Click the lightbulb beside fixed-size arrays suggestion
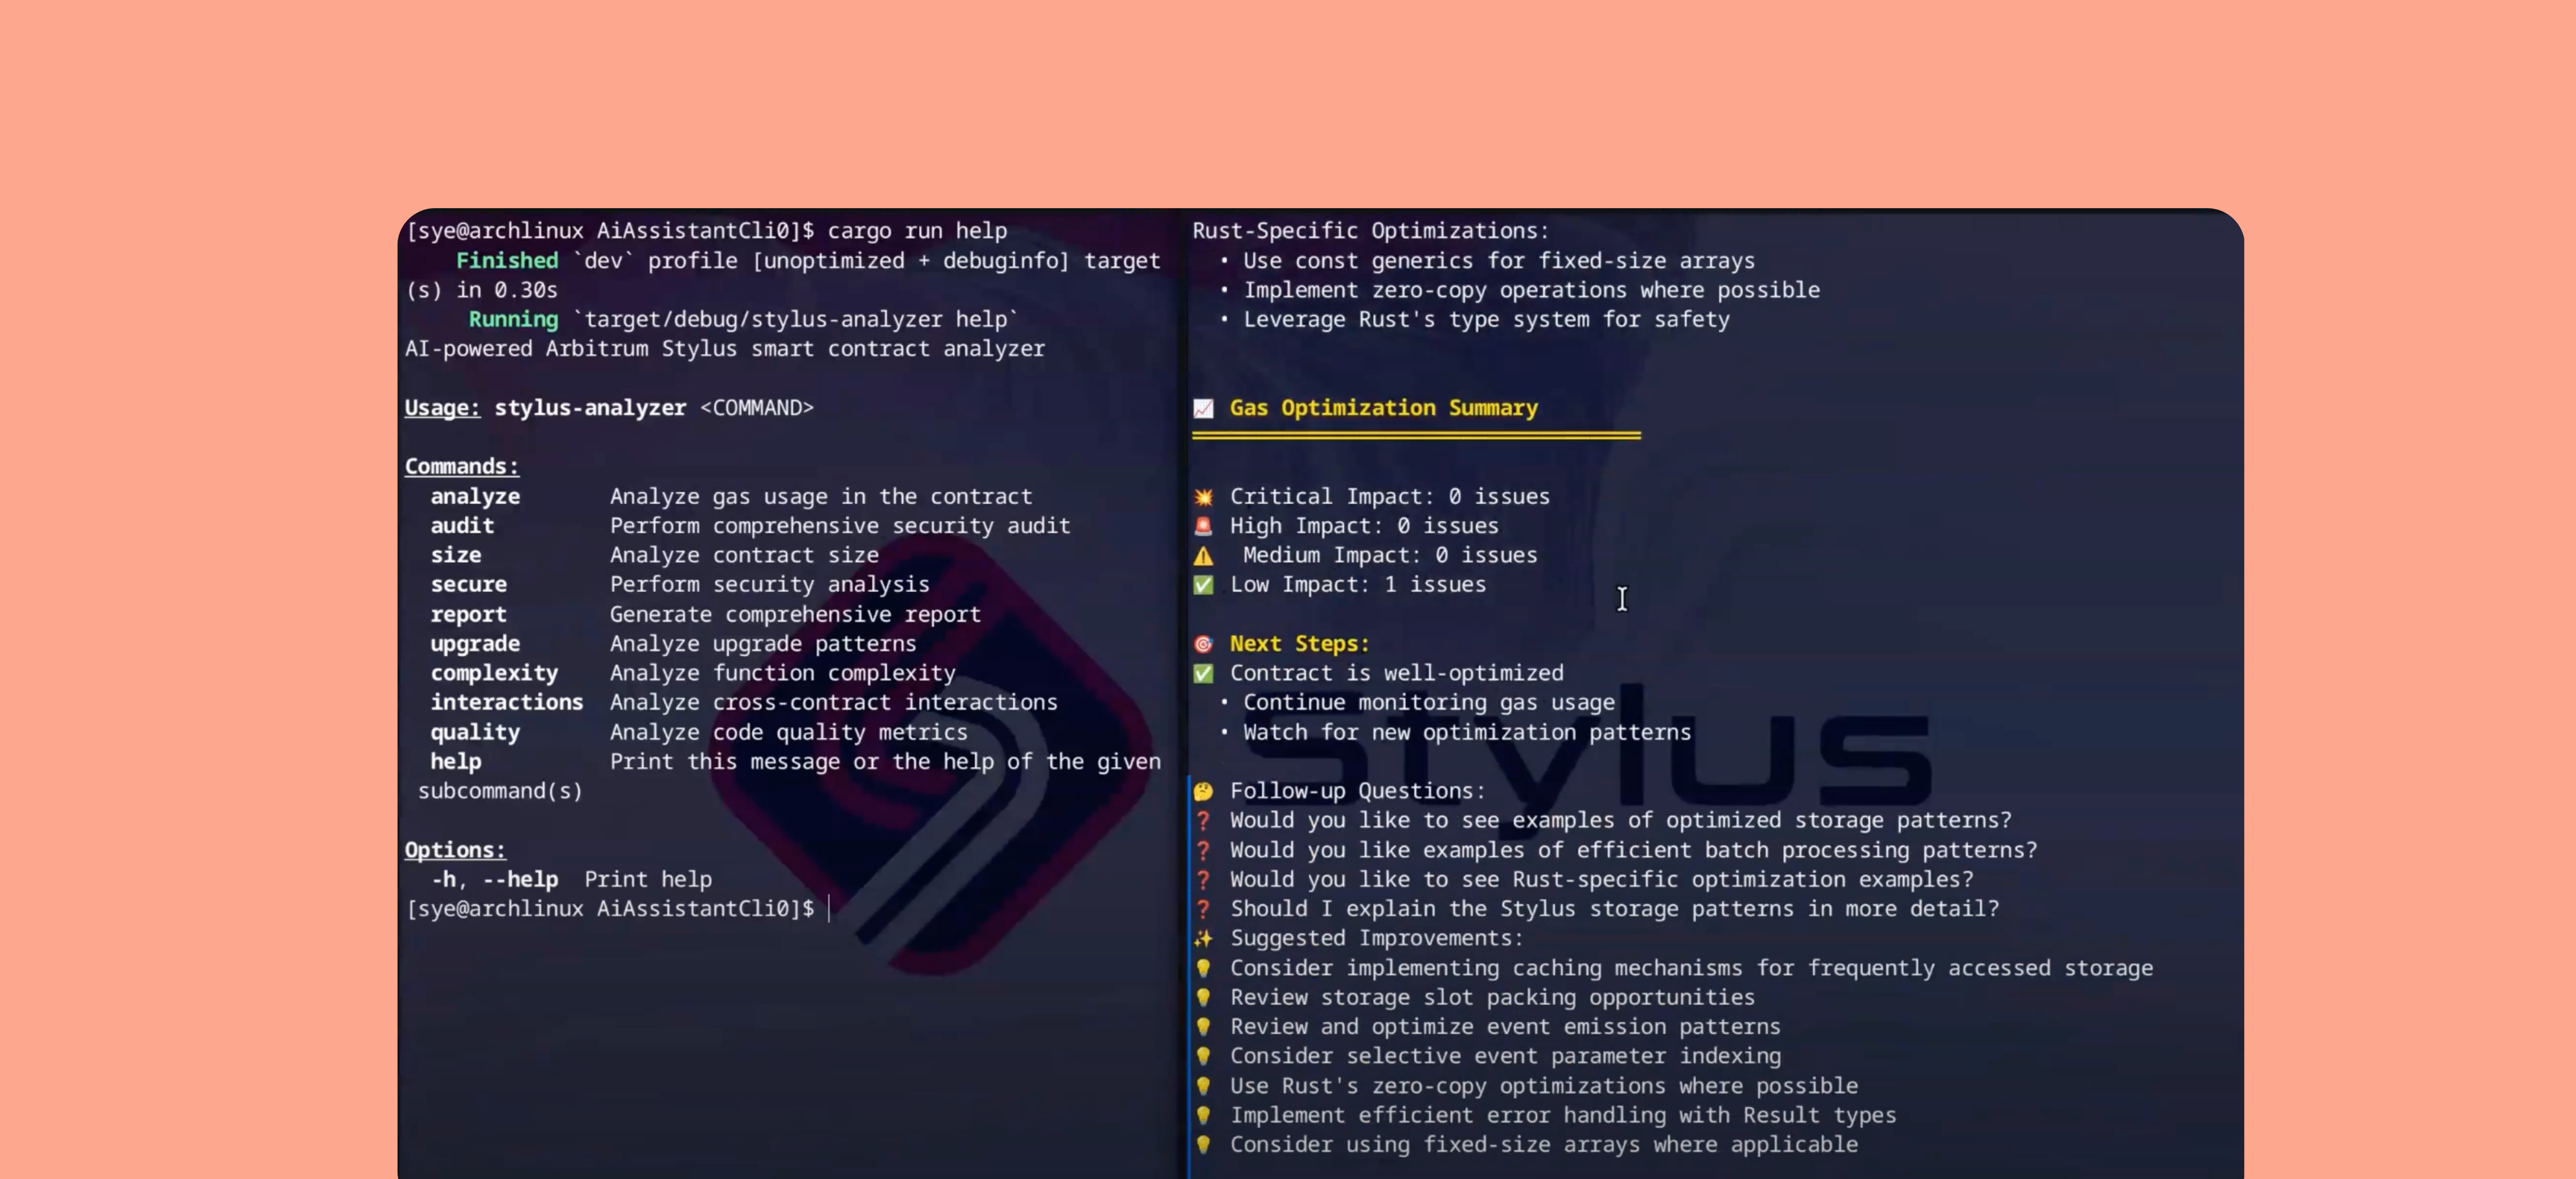The height and width of the screenshot is (1179, 2576). point(1203,1145)
